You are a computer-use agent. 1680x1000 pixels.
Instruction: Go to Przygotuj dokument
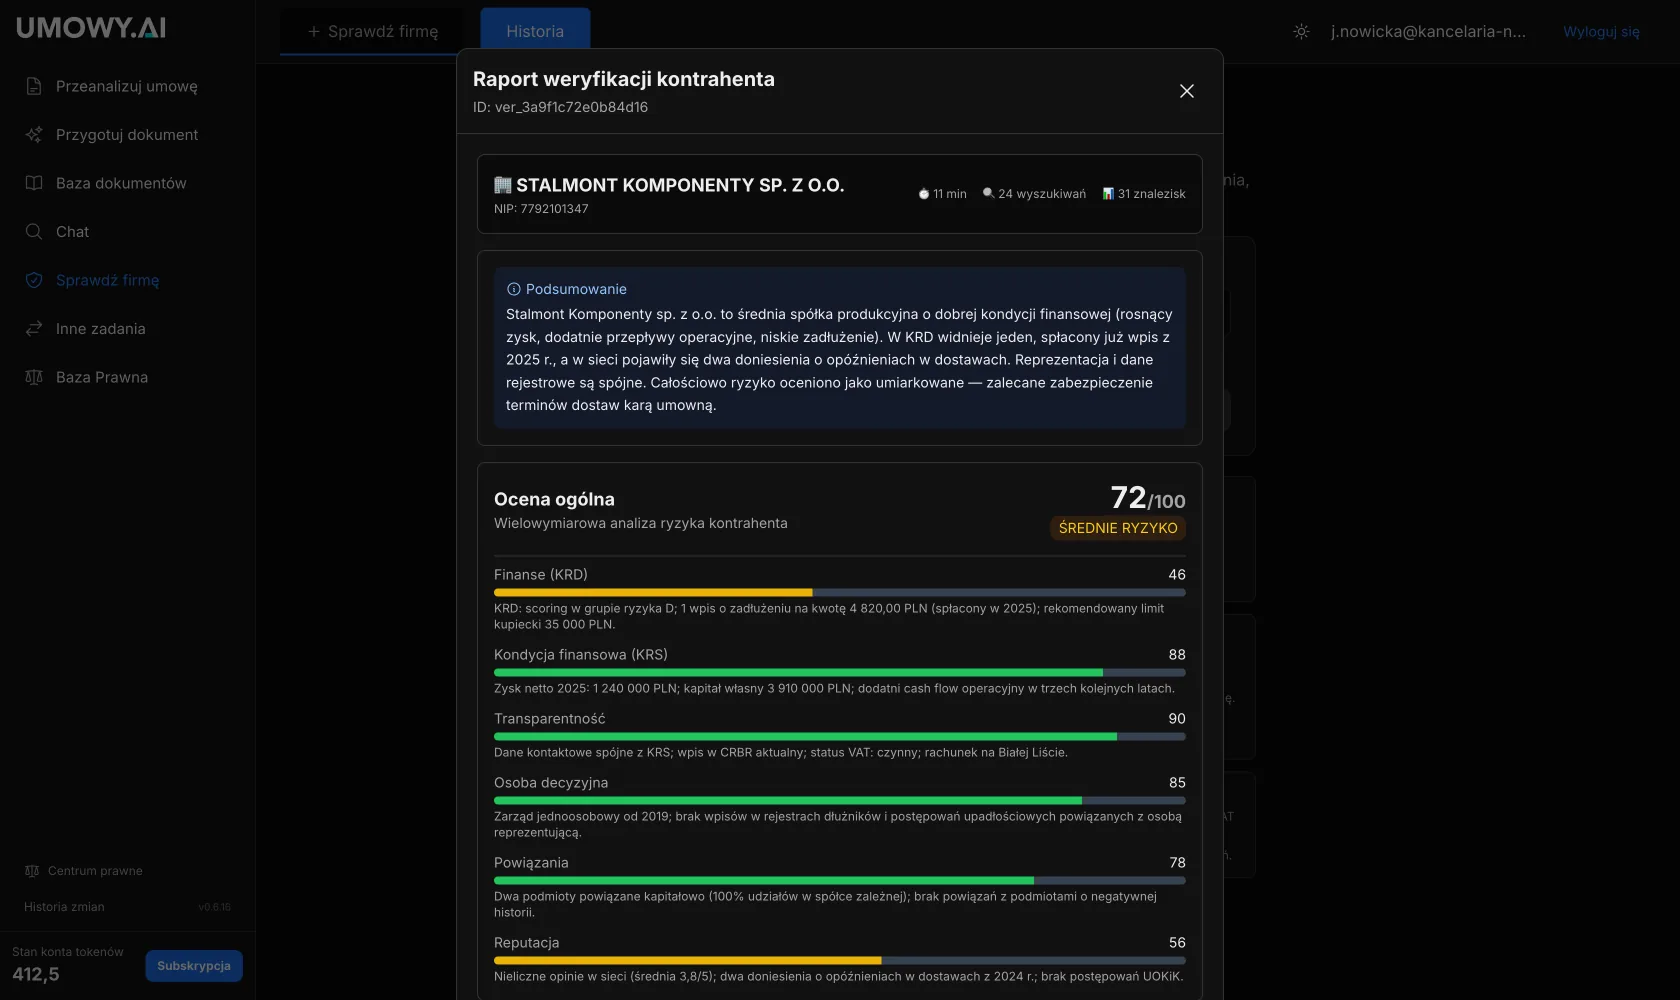click(127, 135)
